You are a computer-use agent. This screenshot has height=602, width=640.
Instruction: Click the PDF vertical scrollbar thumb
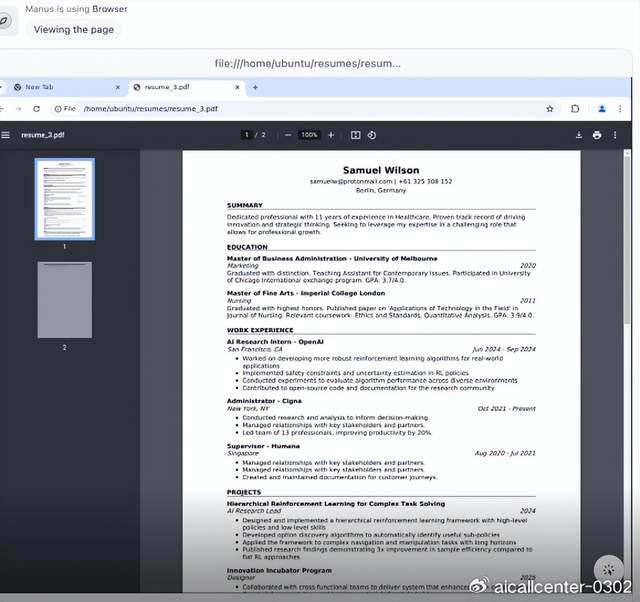point(627,239)
